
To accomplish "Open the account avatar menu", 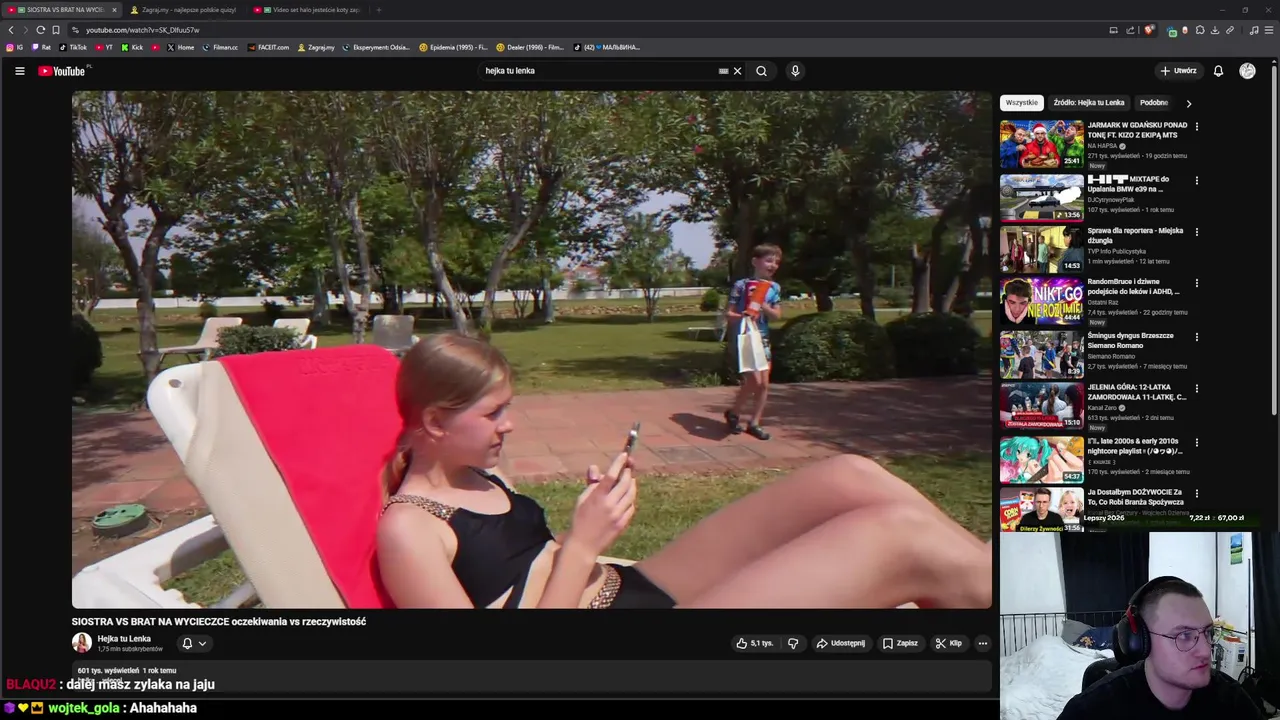I will coord(1247,71).
